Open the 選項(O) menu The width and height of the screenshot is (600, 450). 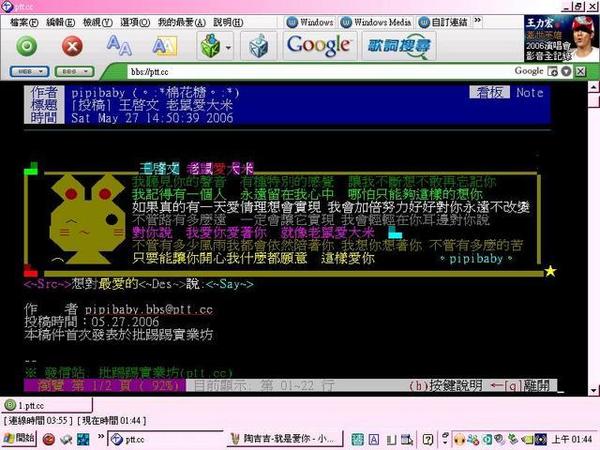tap(135, 23)
